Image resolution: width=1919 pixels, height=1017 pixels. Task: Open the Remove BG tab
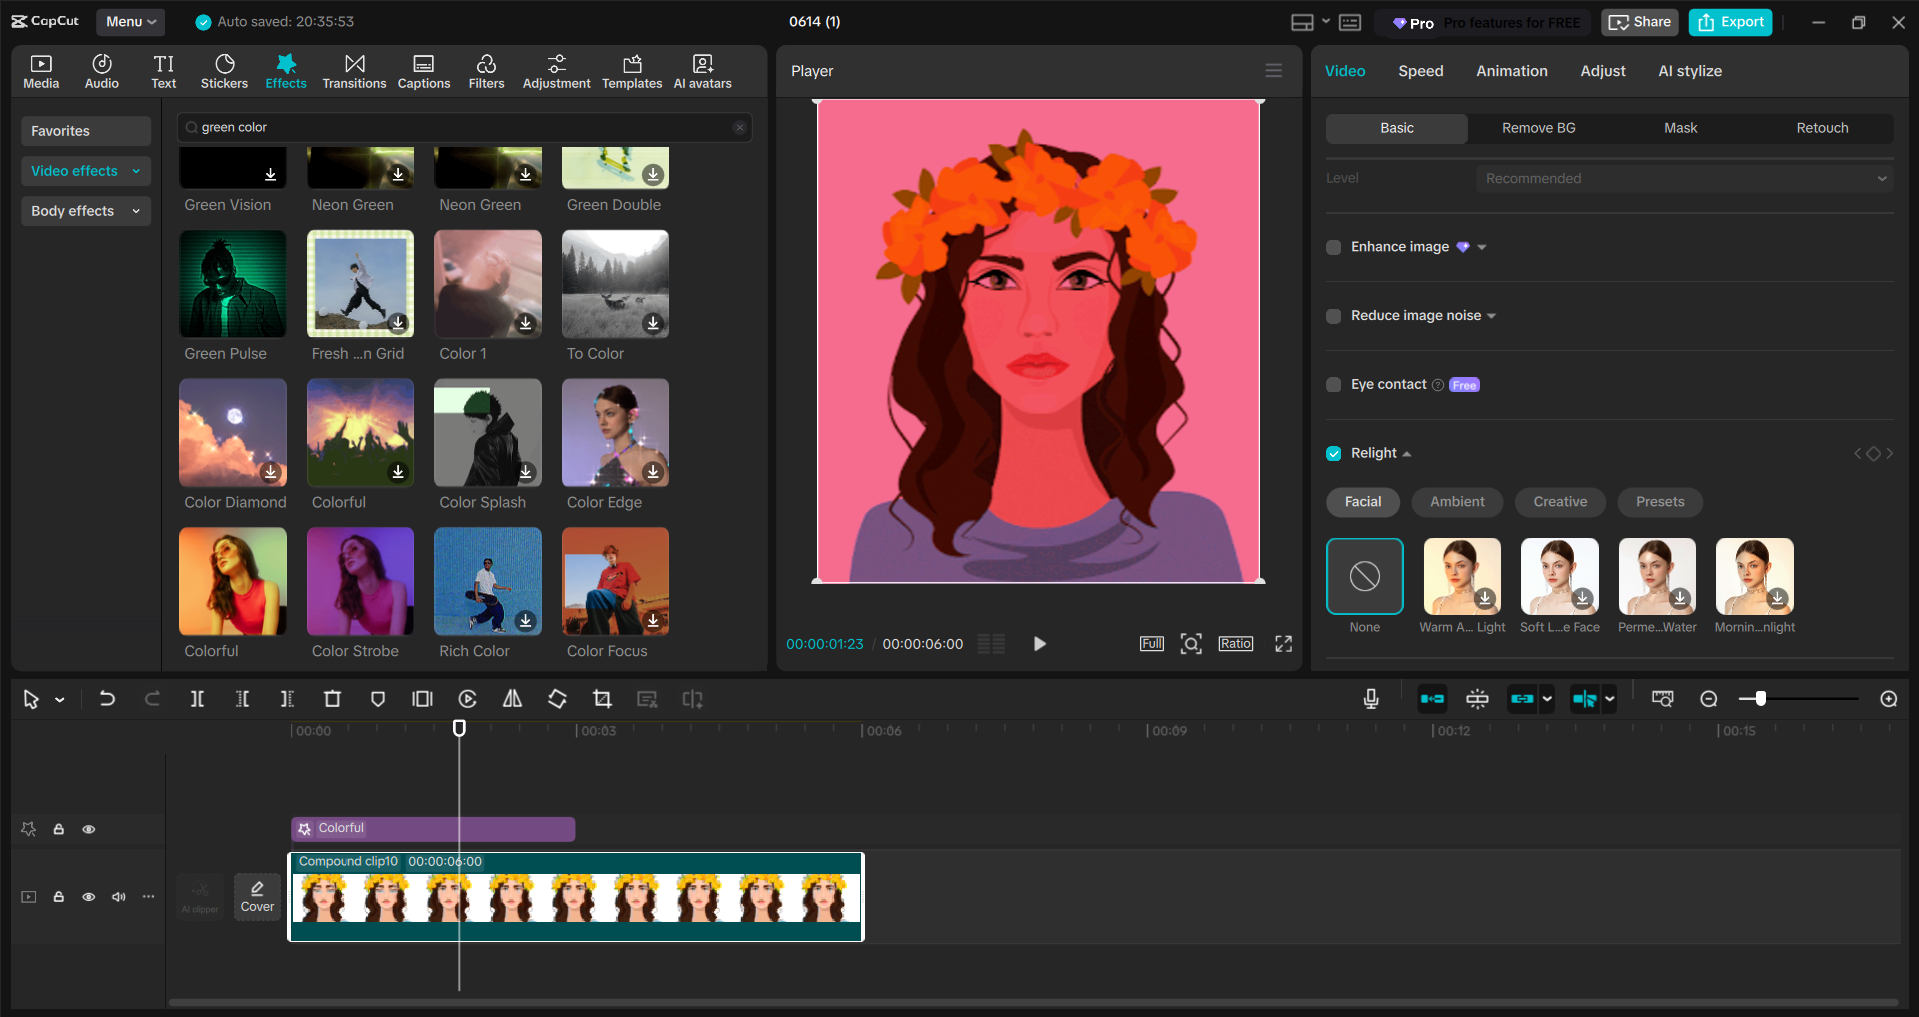[x=1538, y=128]
